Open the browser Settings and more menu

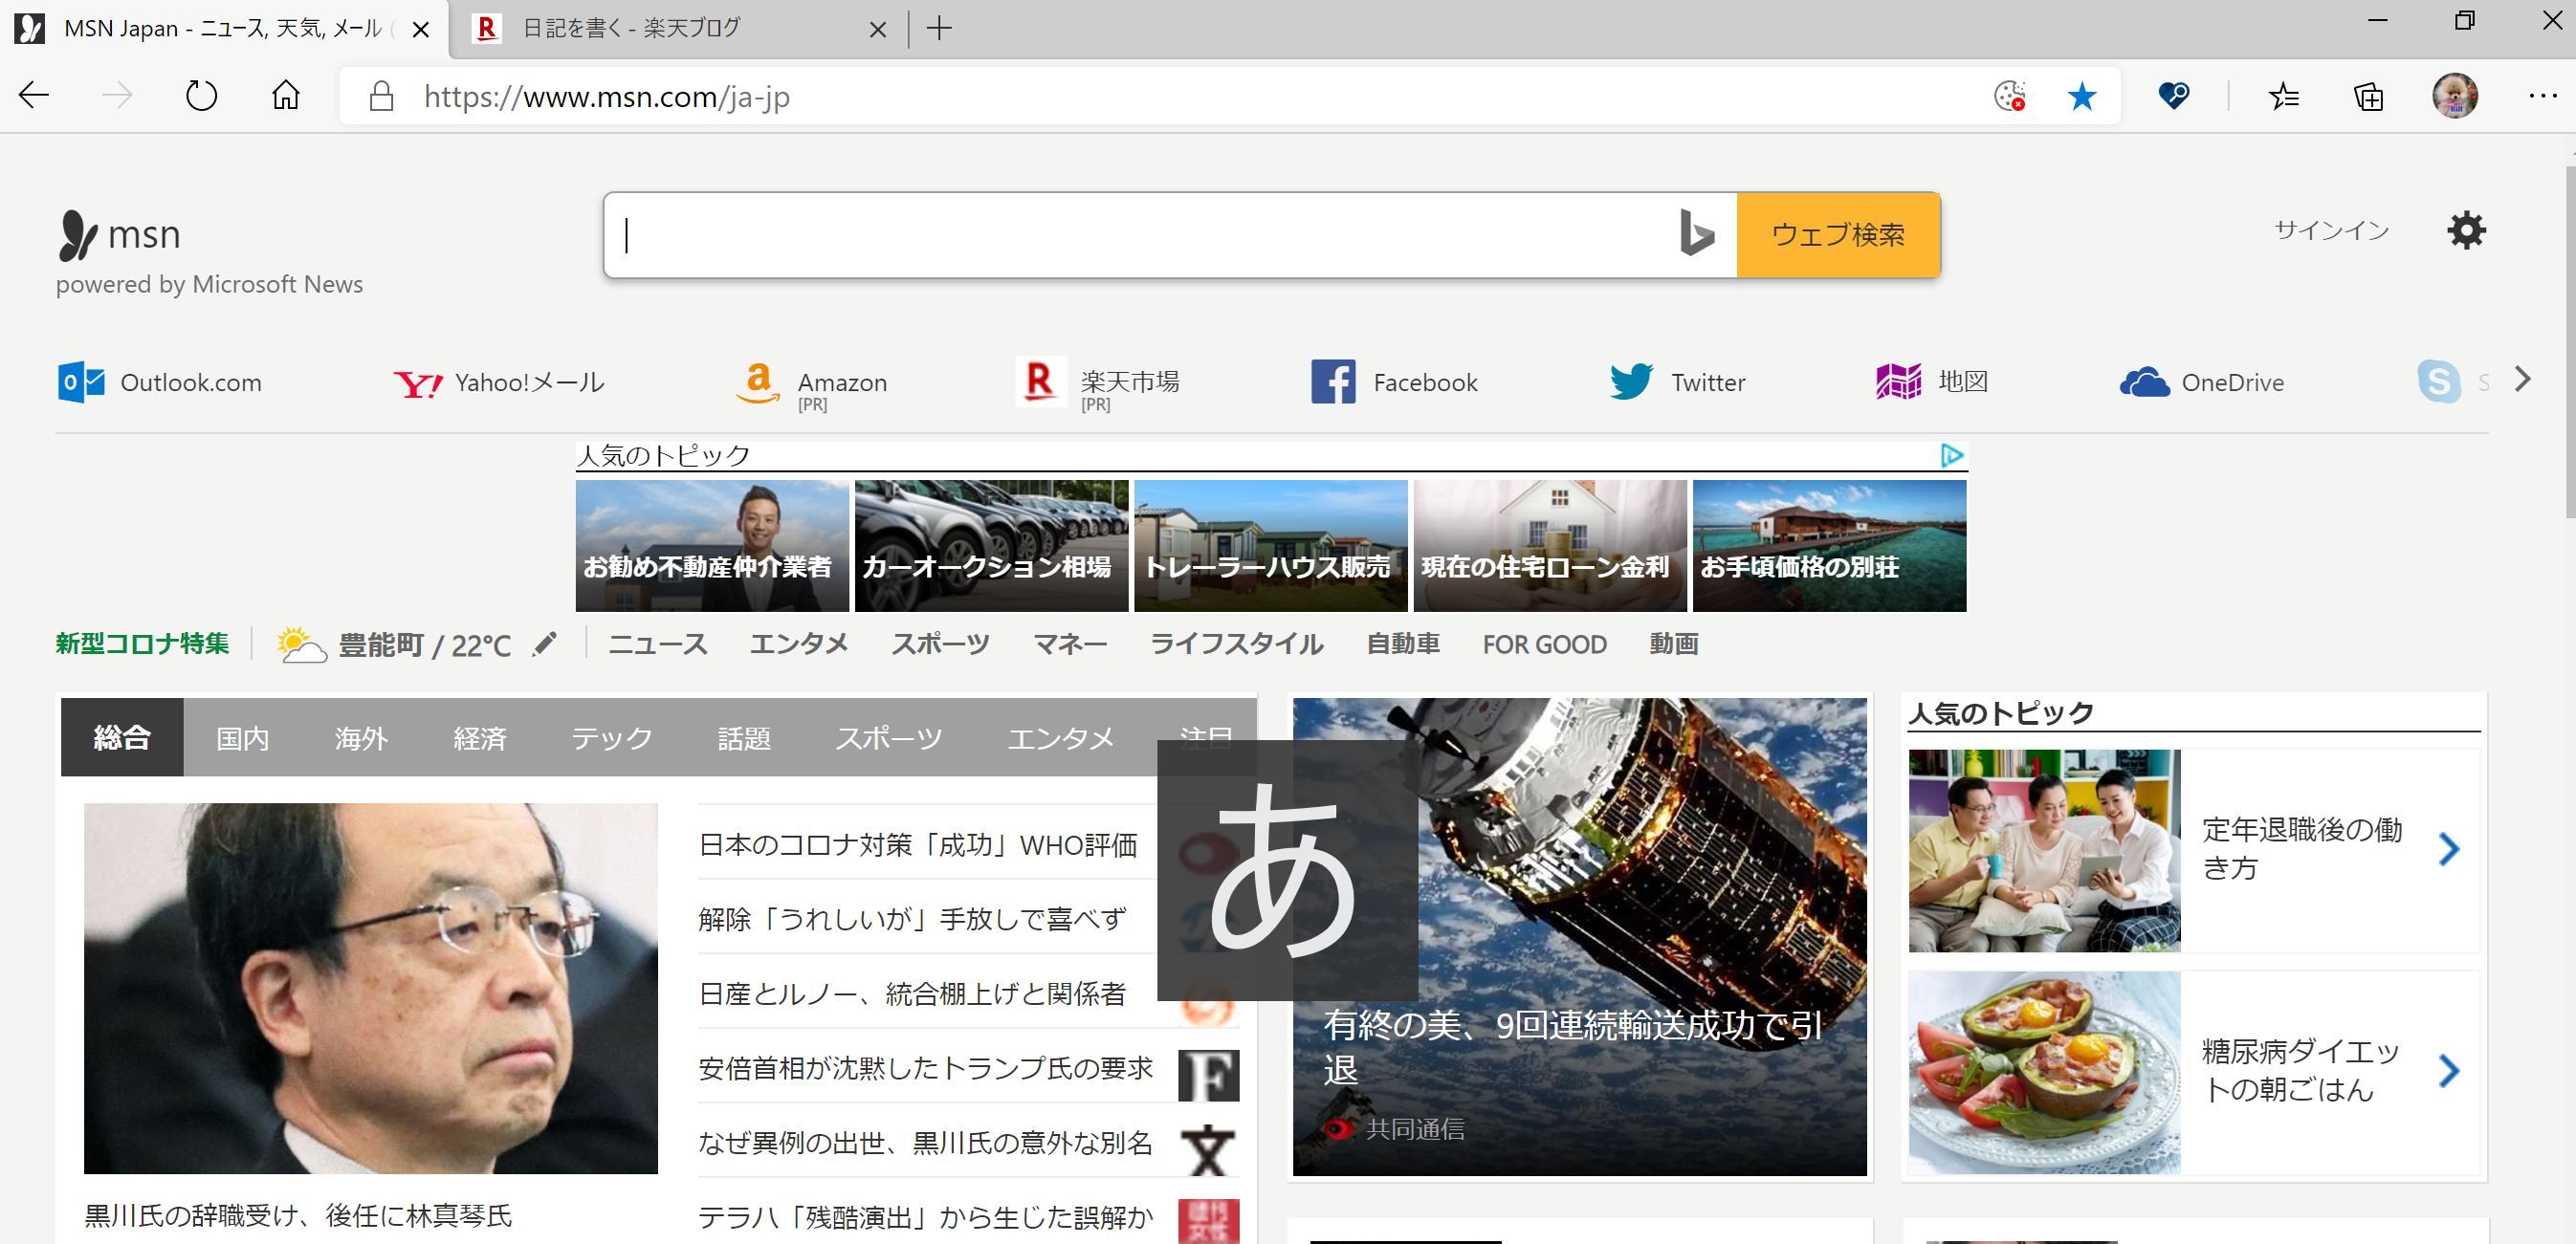pos(2542,96)
